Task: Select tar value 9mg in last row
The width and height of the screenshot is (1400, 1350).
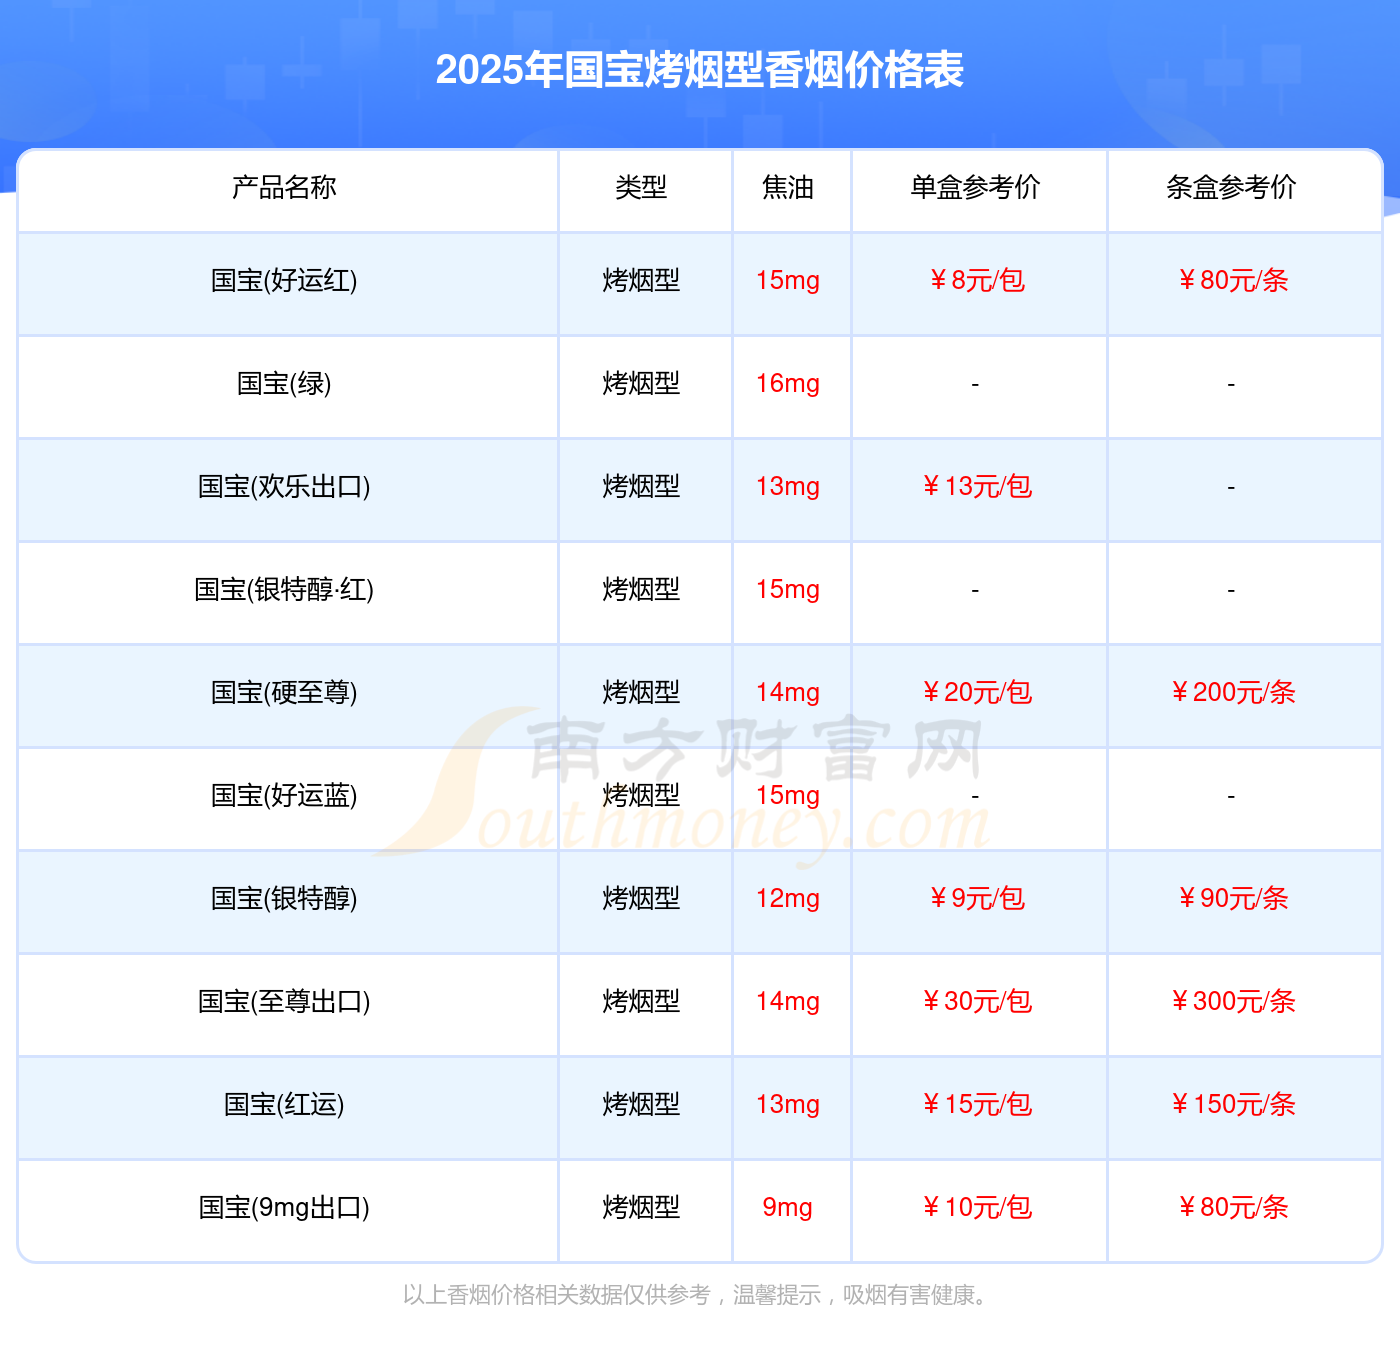Action: point(788,1208)
